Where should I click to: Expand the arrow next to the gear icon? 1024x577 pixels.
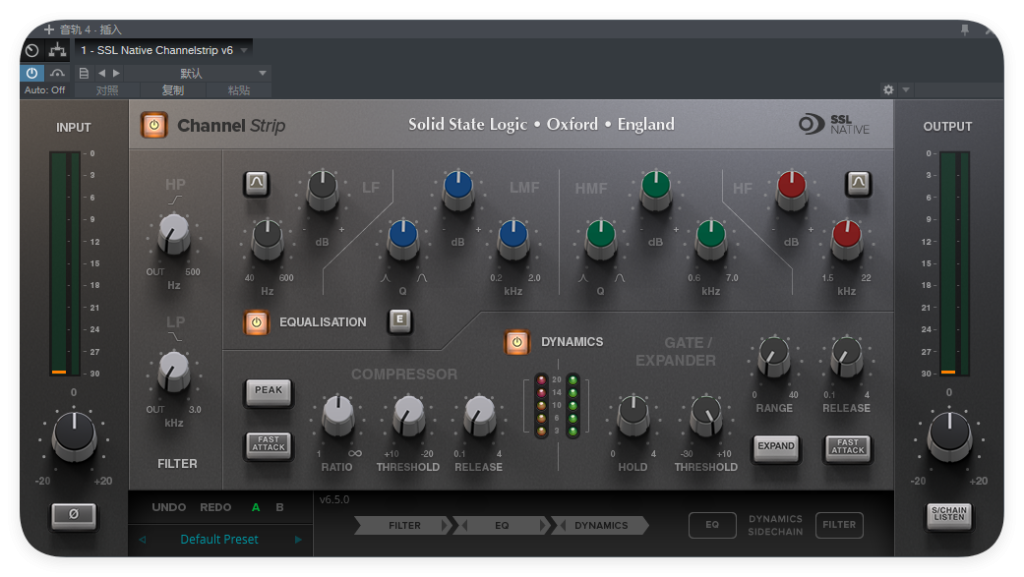point(906,90)
